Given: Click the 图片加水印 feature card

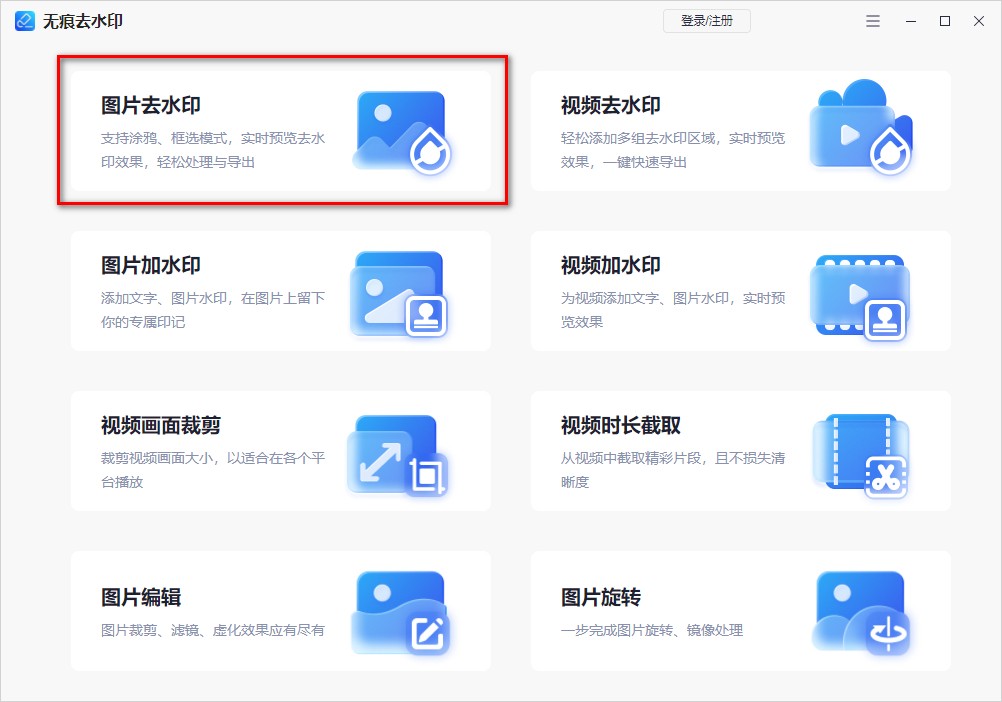Looking at the screenshot, I should pyautogui.click(x=280, y=291).
